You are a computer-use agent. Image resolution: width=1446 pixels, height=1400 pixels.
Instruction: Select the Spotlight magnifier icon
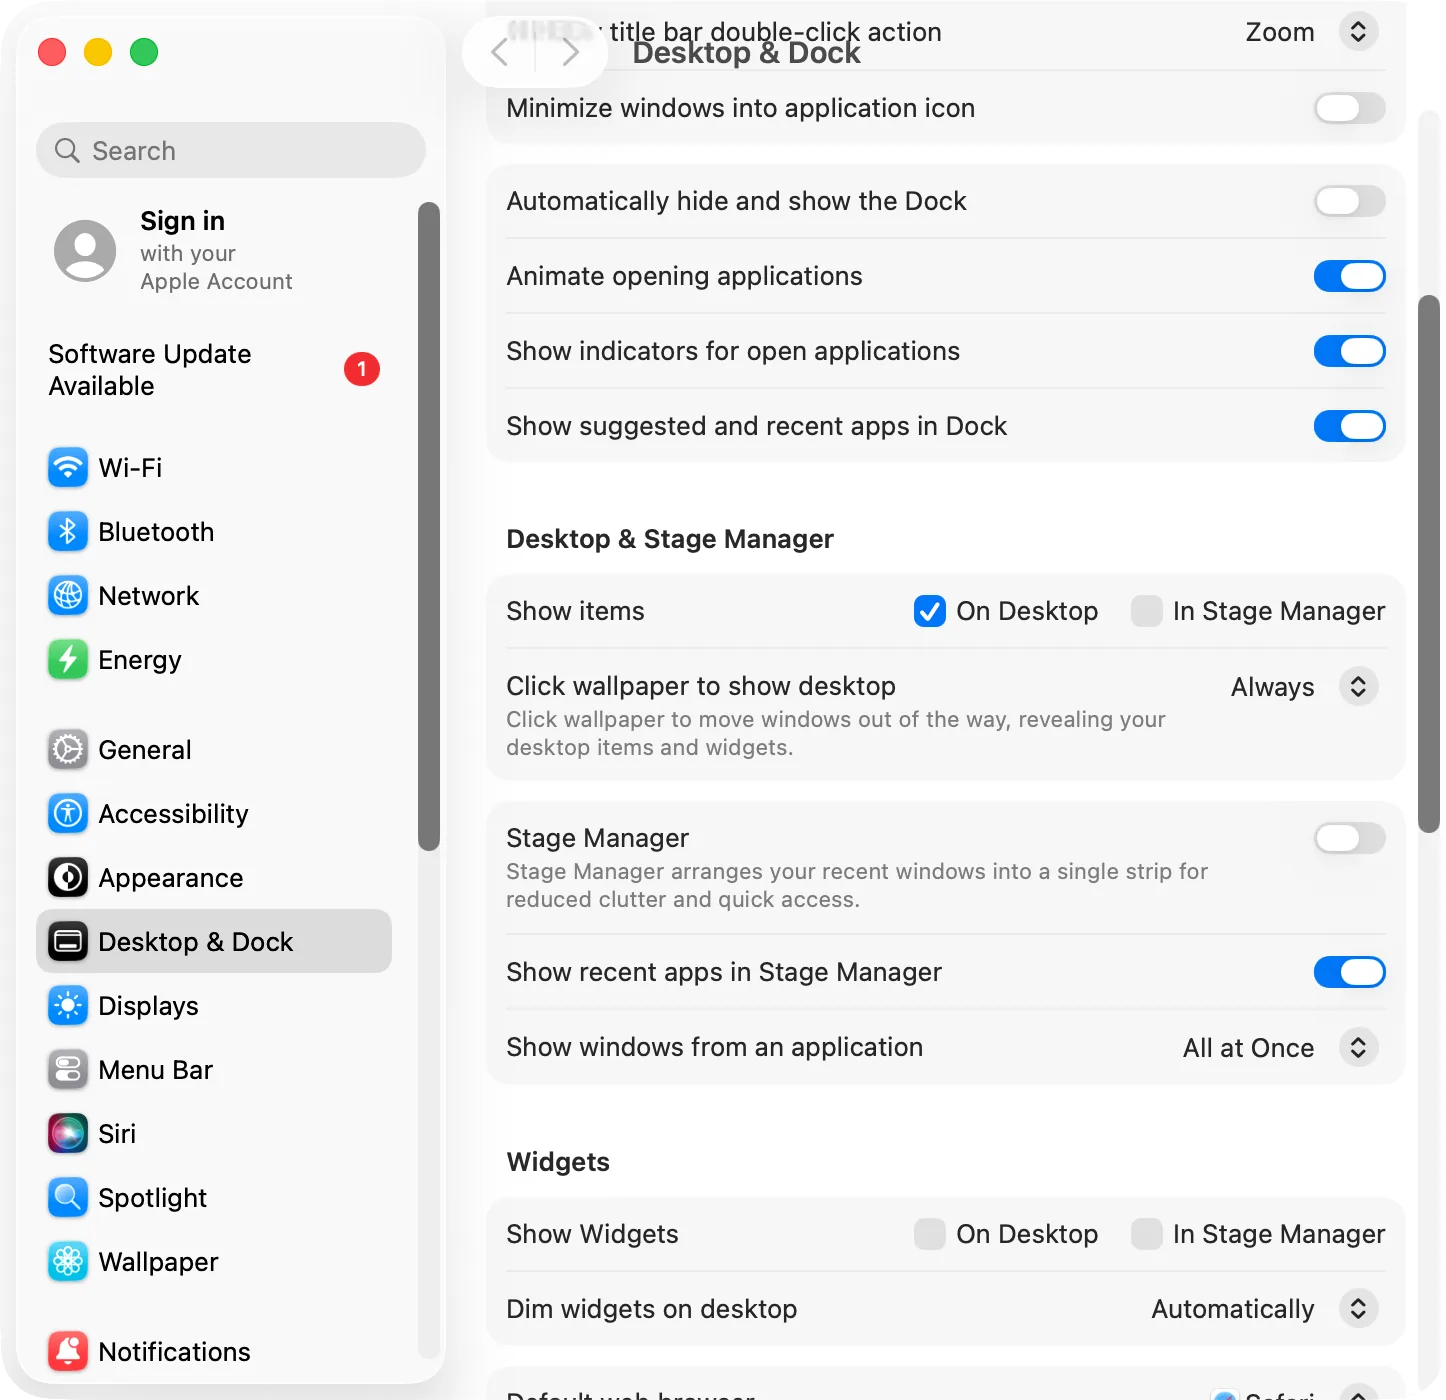(x=68, y=1197)
